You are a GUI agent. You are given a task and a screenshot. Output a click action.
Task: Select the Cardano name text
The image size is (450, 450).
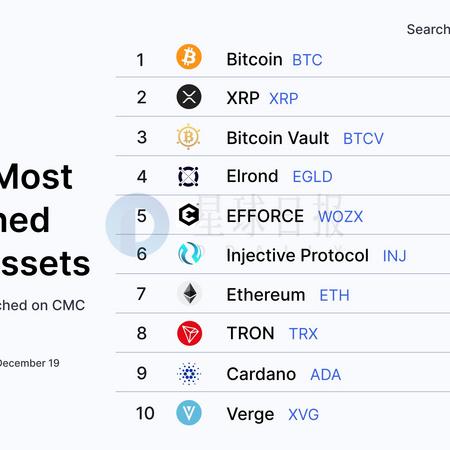(x=261, y=374)
